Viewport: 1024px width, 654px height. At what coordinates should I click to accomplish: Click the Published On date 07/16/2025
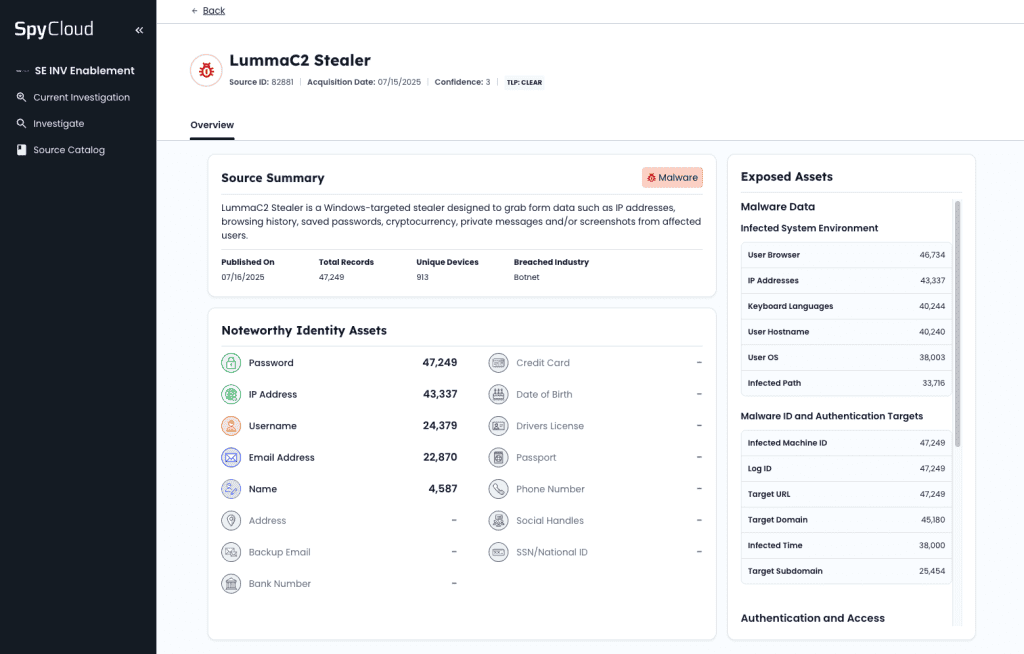[243, 277]
